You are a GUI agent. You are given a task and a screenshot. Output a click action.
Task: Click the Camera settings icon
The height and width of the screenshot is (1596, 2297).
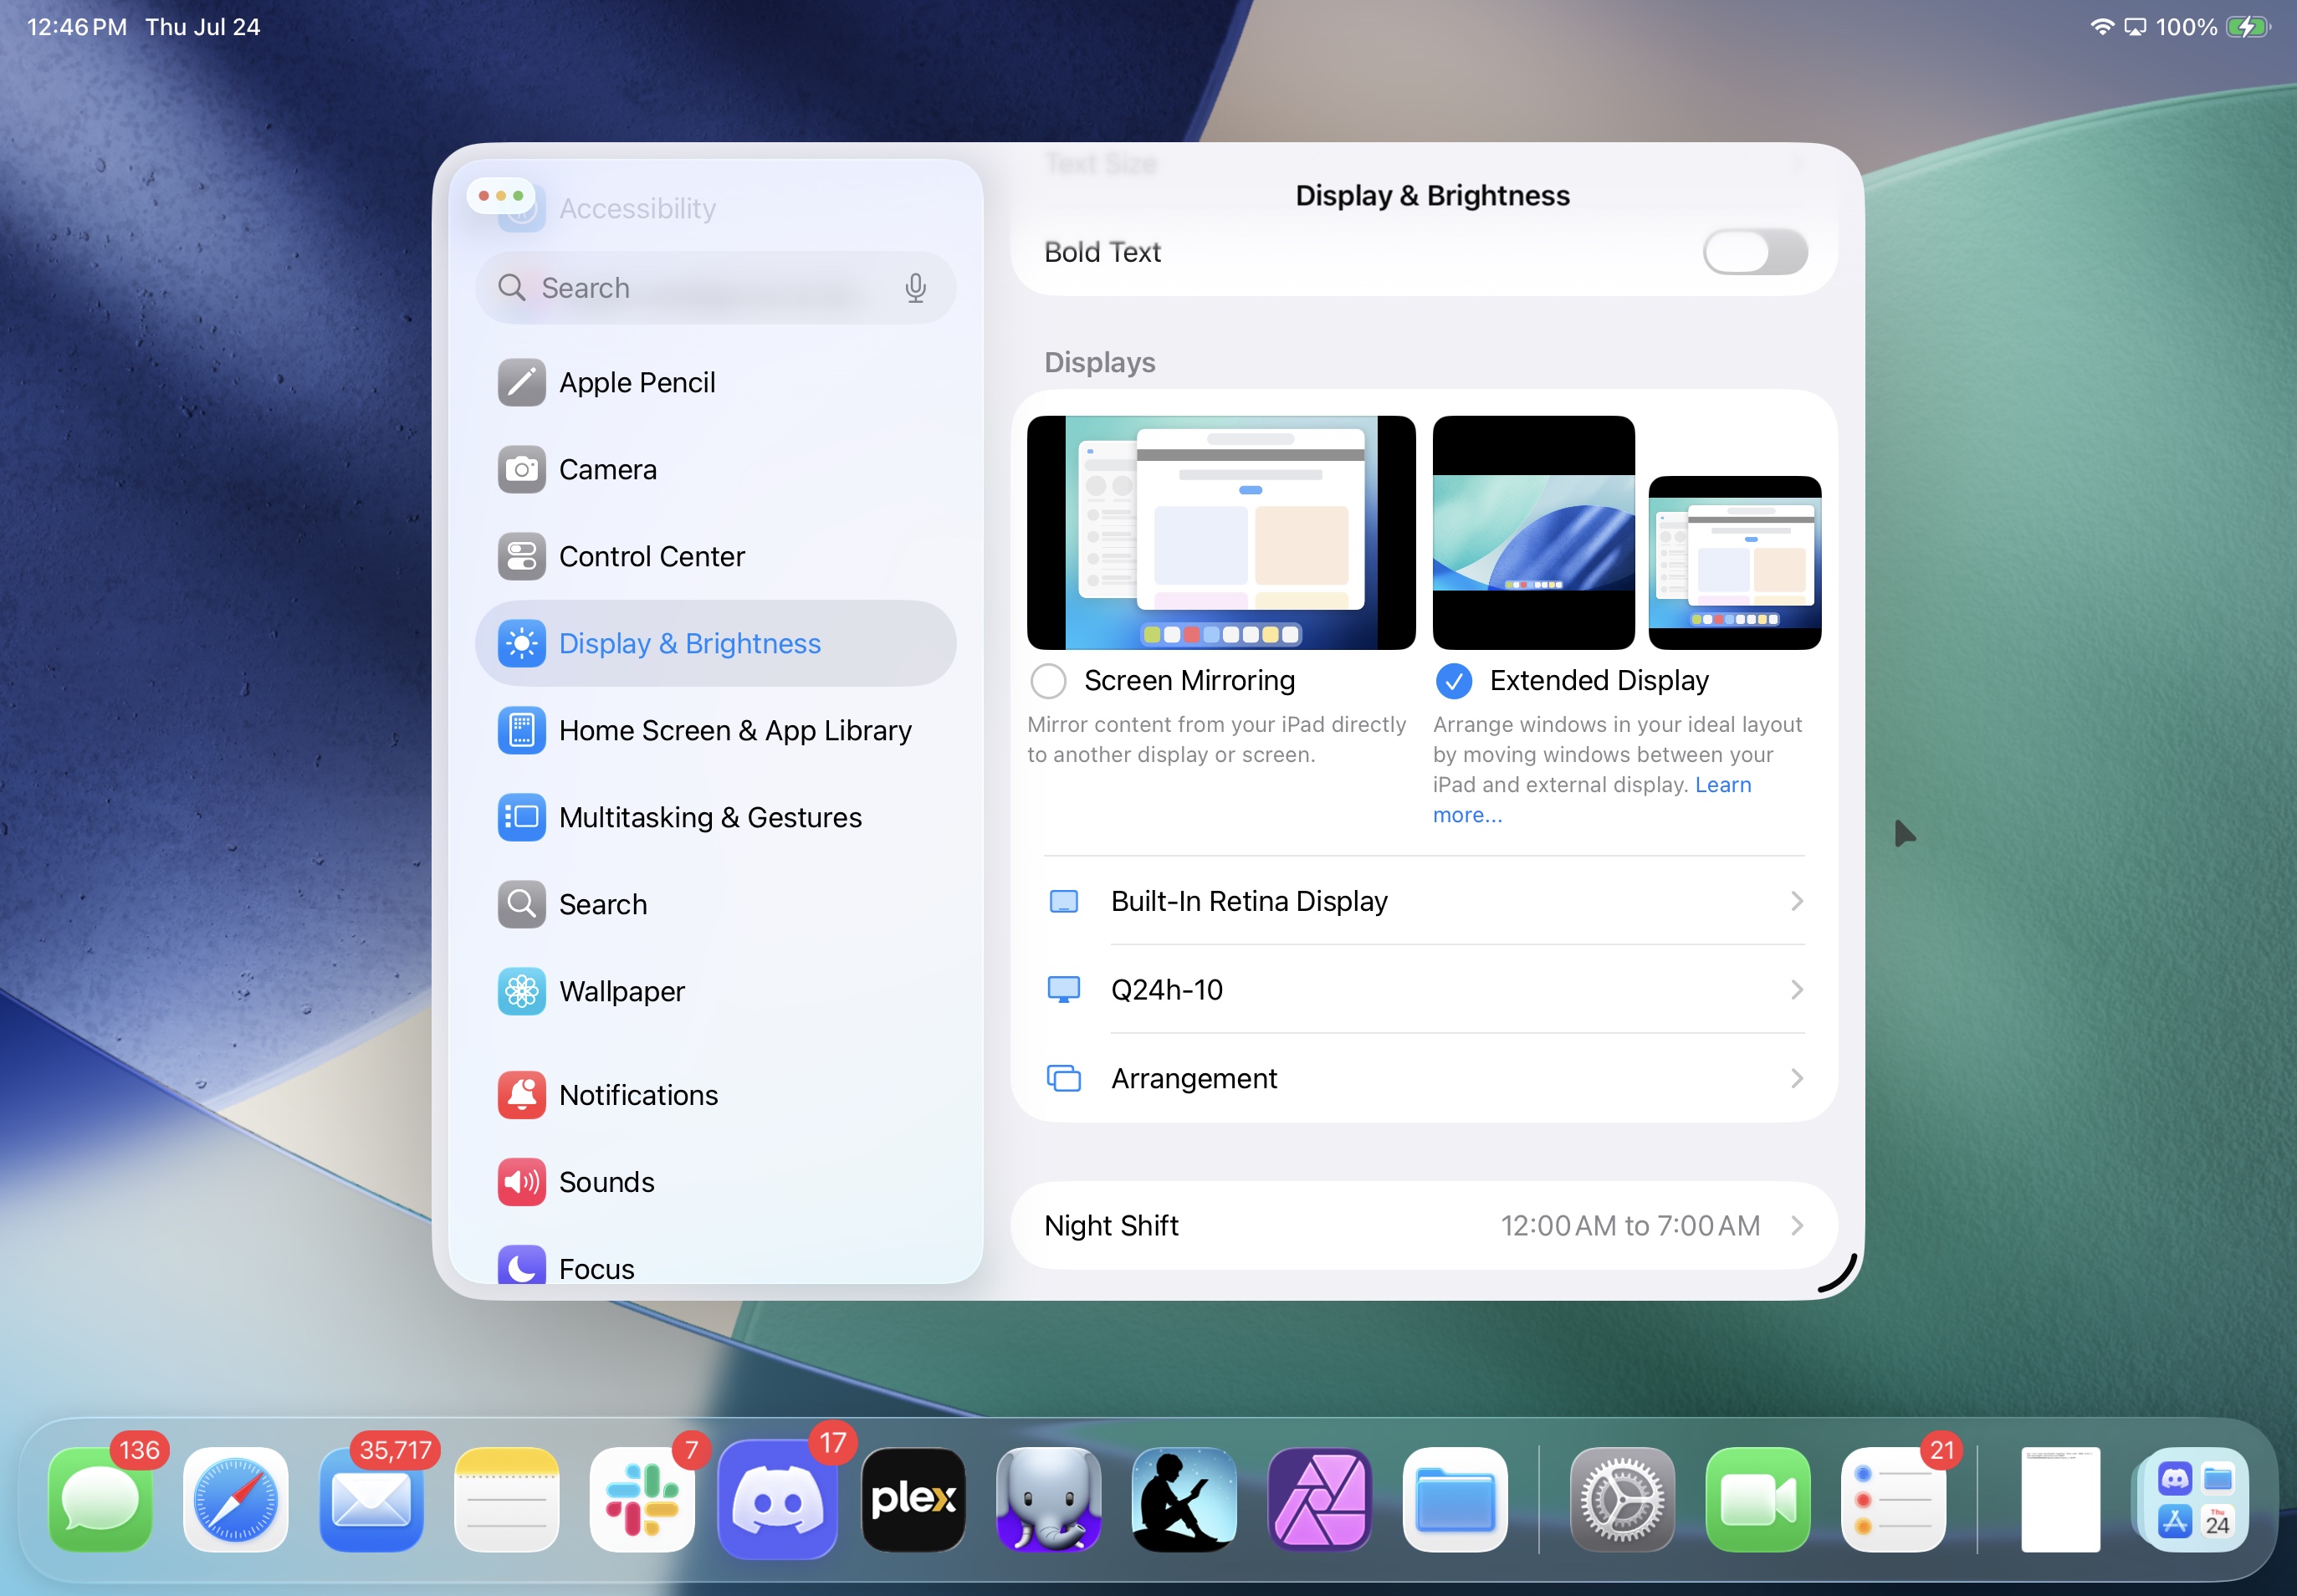pyautogui.click(x=521, y=470)
